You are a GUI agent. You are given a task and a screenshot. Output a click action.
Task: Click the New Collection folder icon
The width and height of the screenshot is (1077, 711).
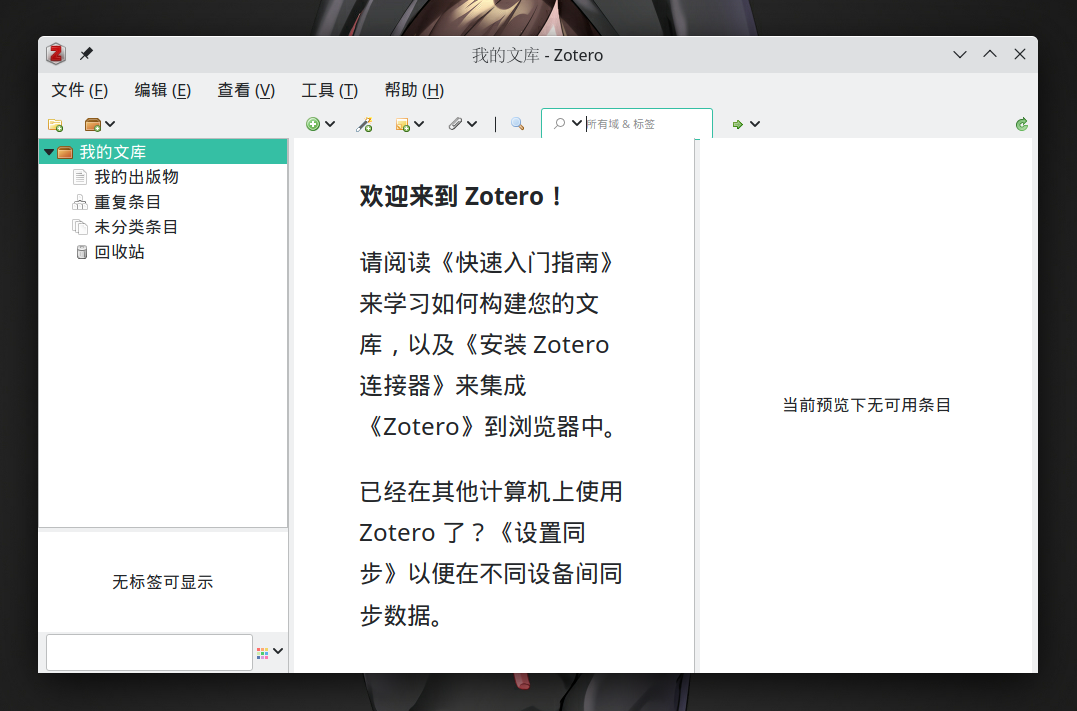(x=56, y=124)
